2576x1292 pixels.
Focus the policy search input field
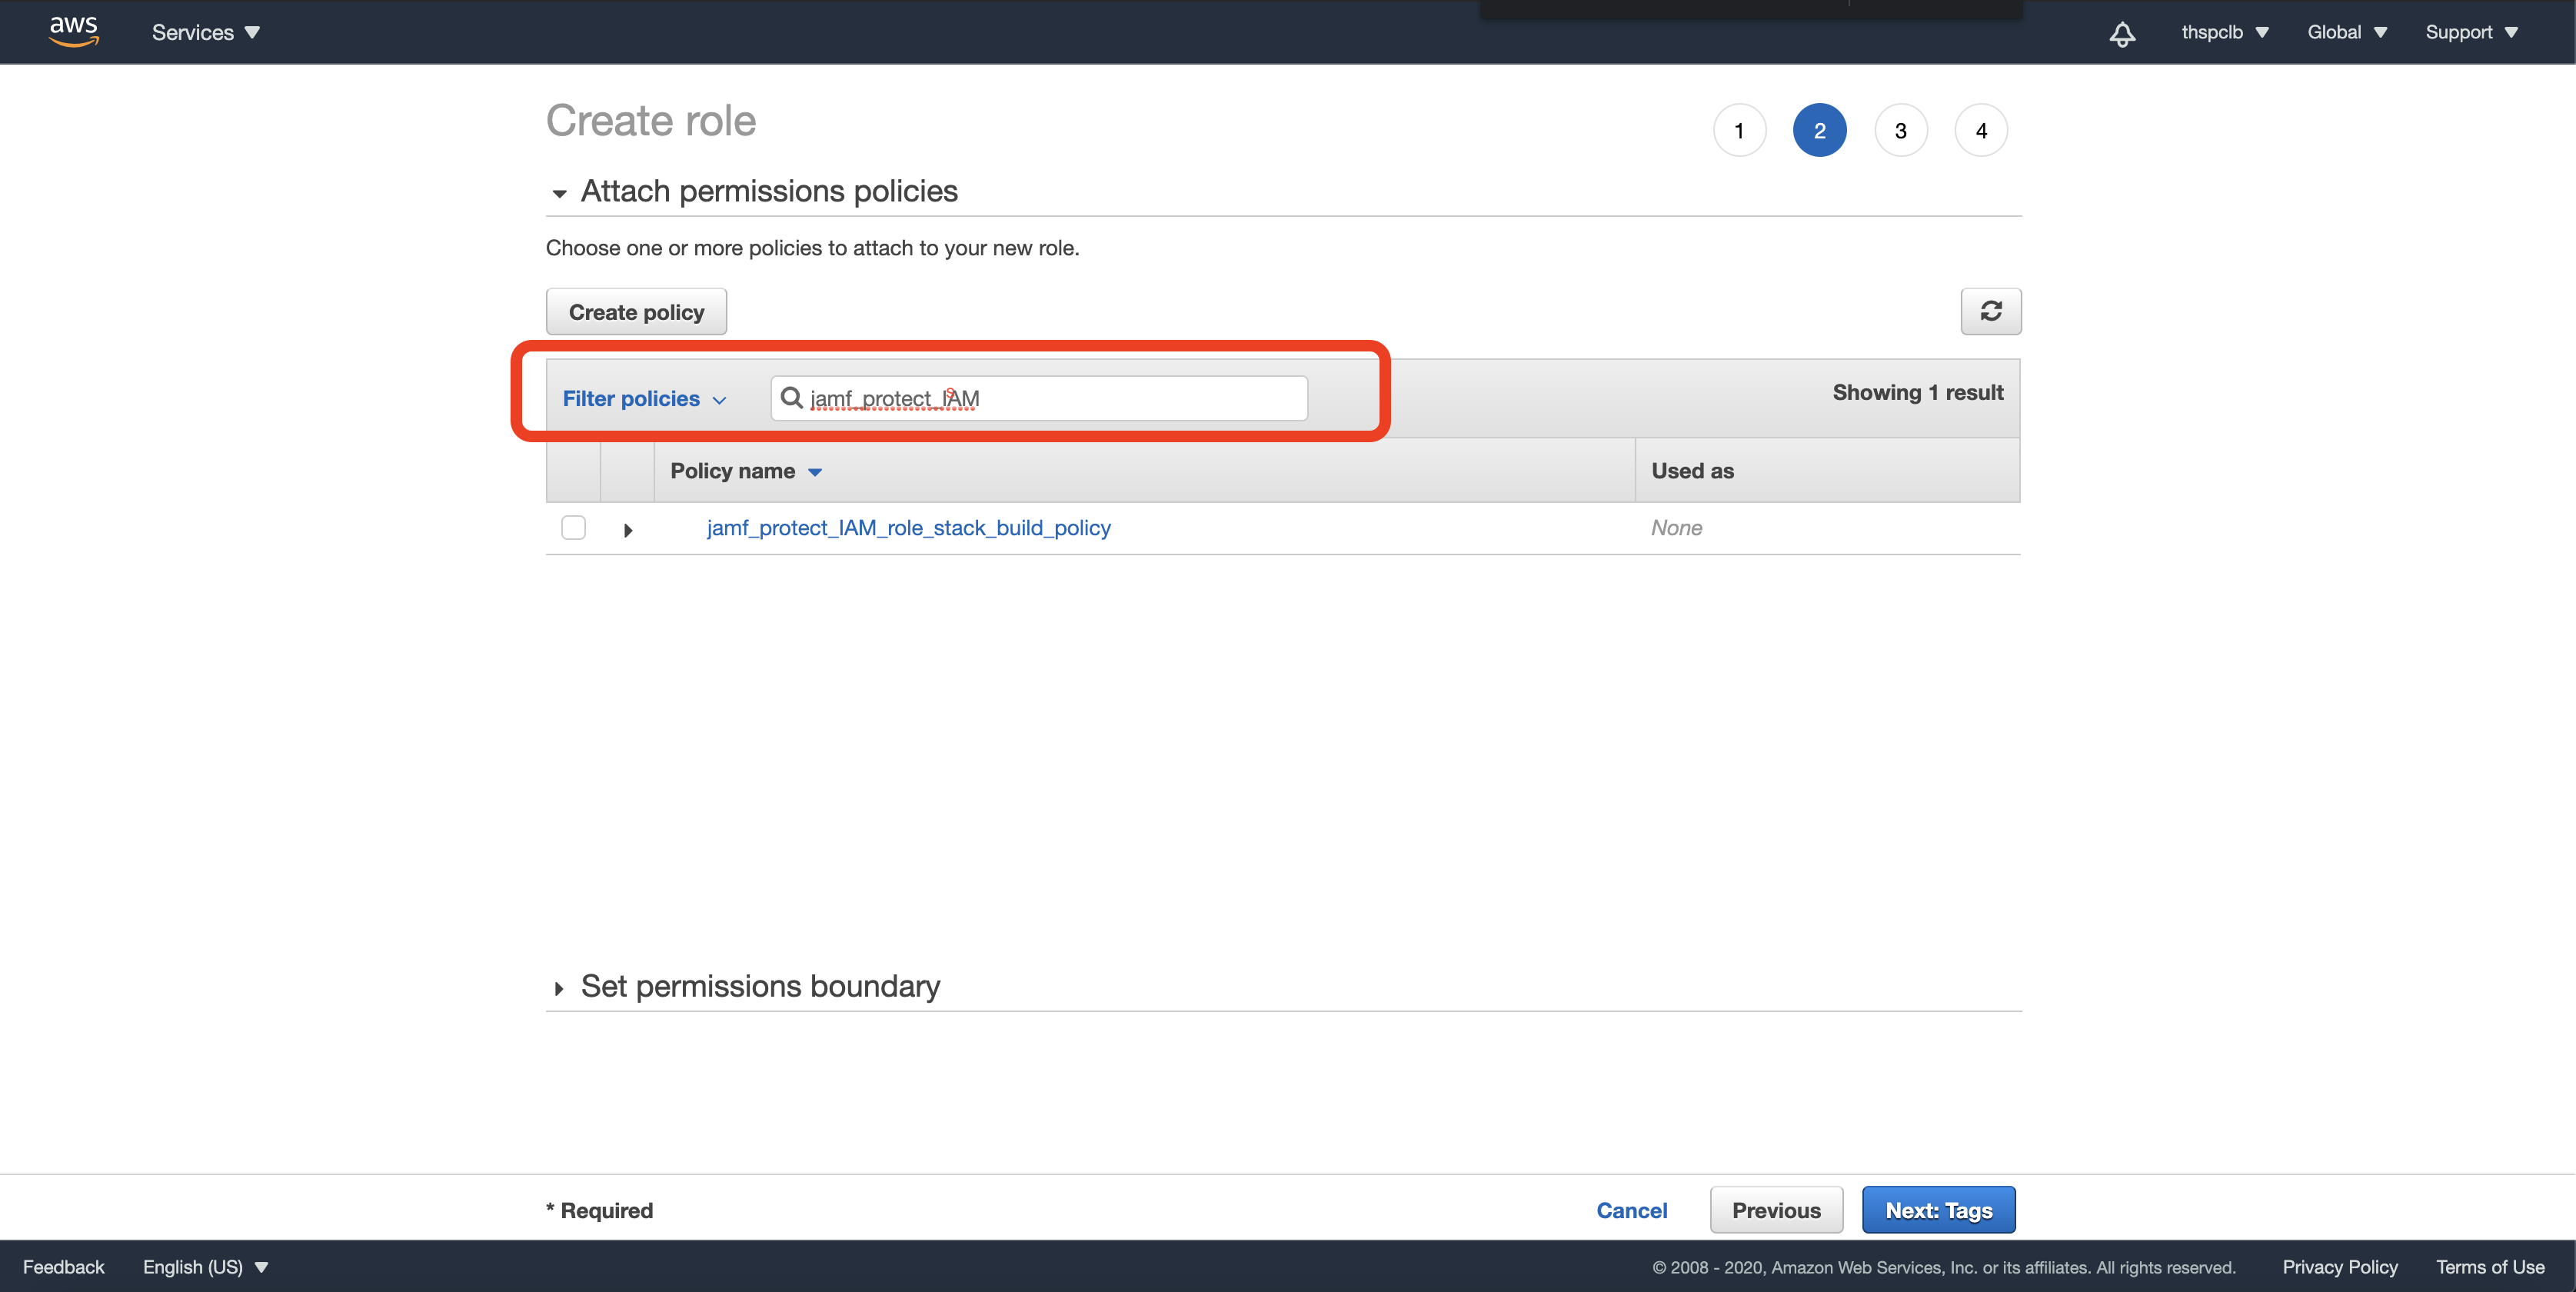tap(1039, 398)
